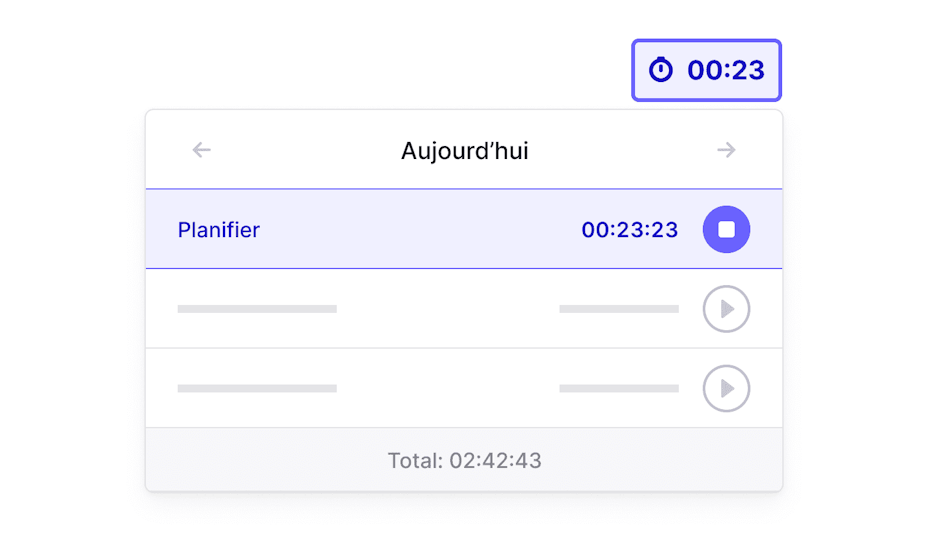Click the second row's duration placeholder
This screenshot has height=533, width=928.
618,309
